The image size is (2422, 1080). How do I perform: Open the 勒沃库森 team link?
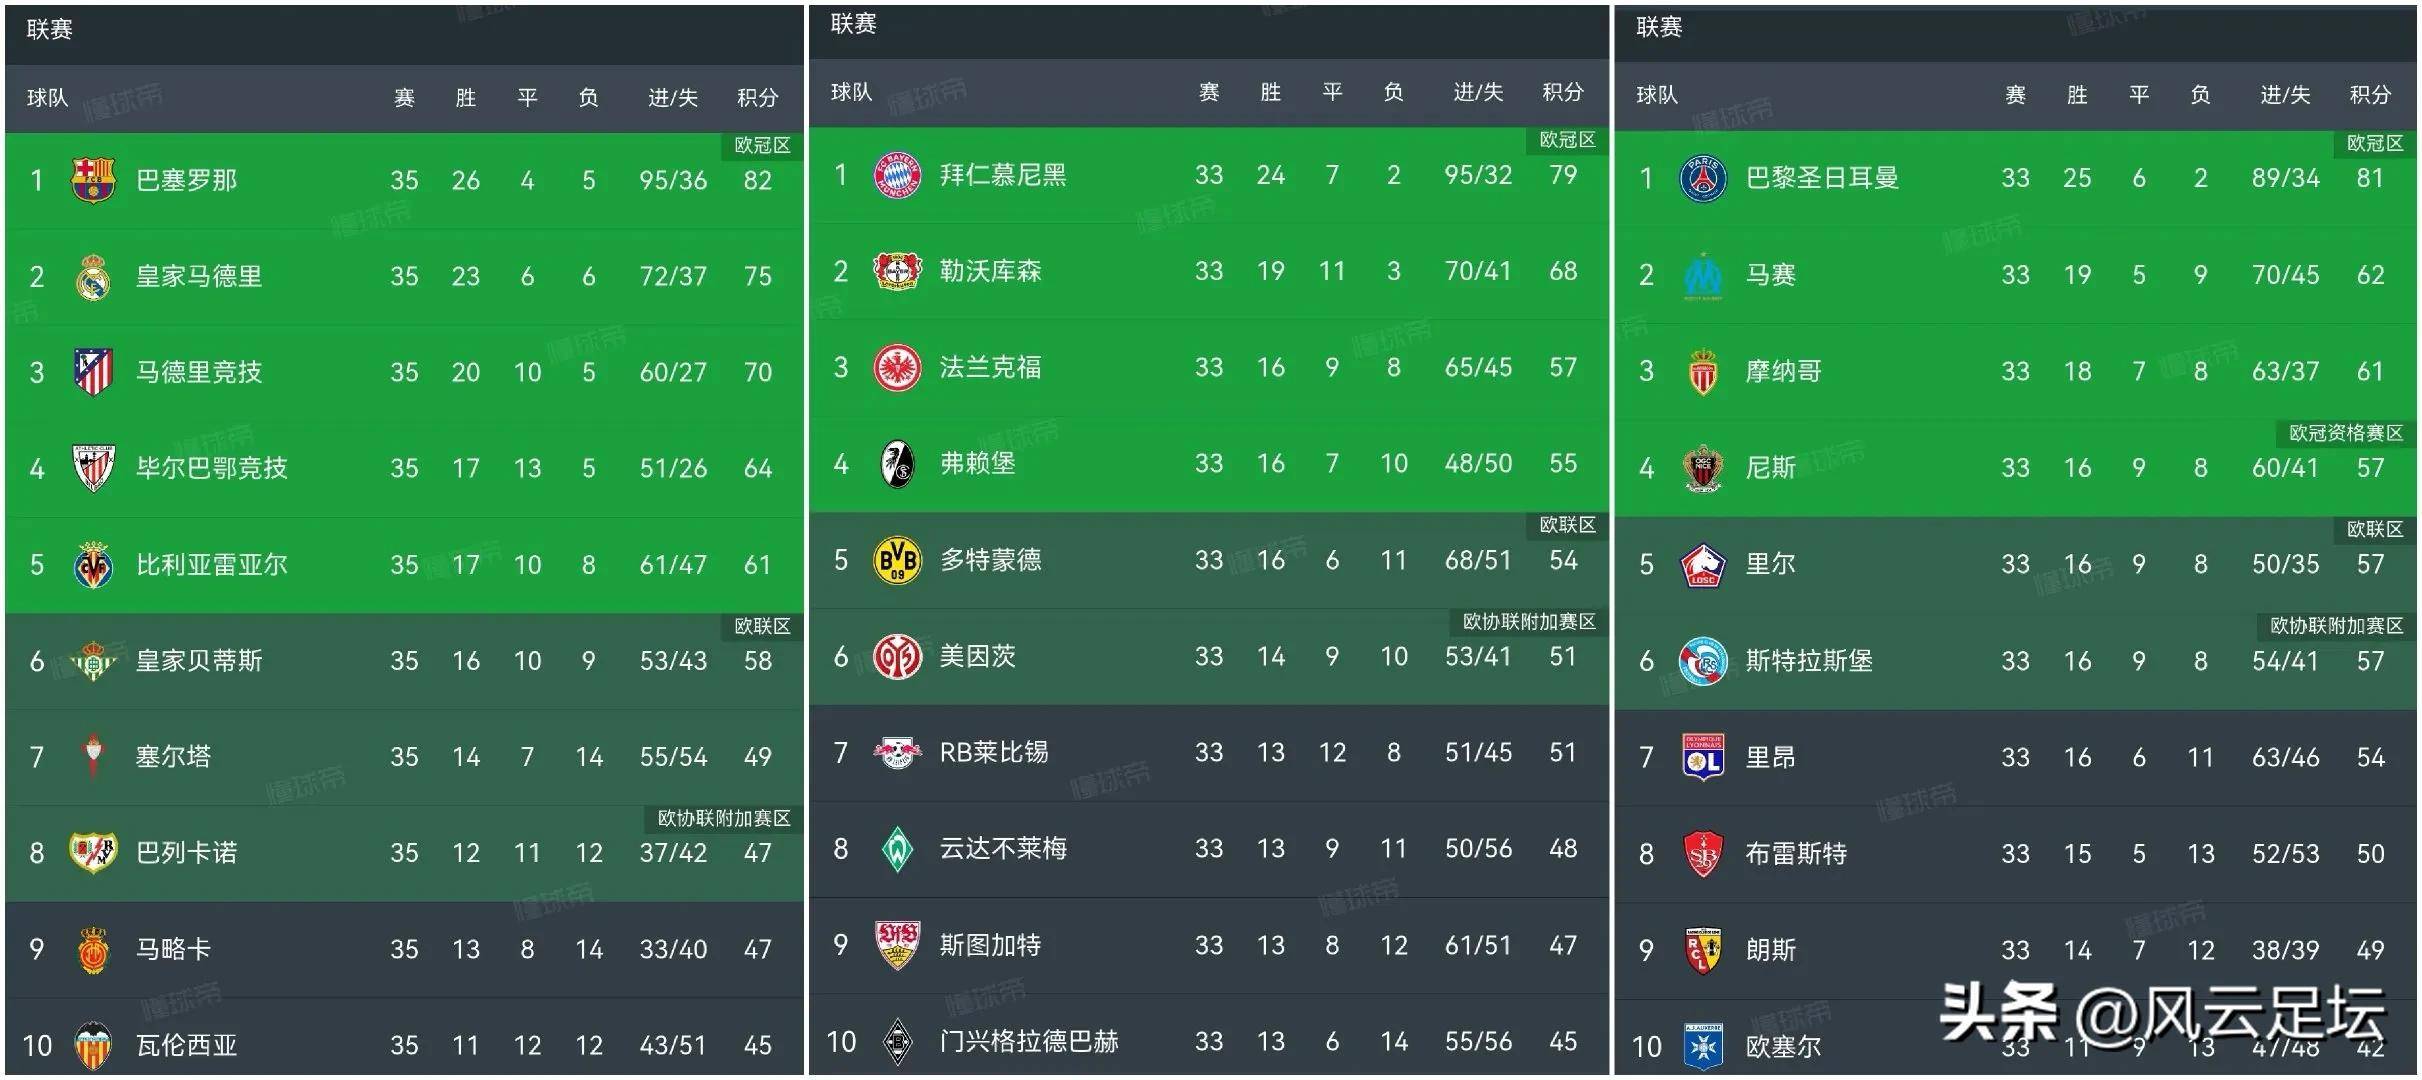(990, 272)
